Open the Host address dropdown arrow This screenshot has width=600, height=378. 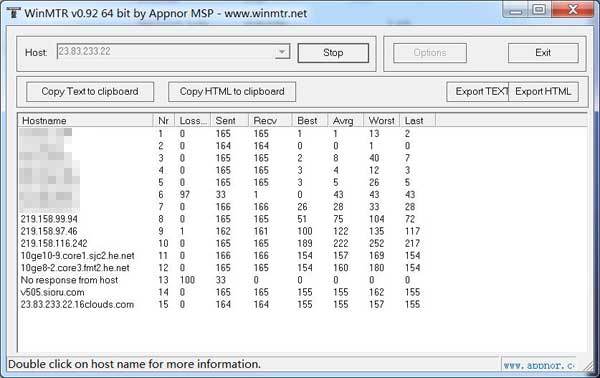[x=282, y=52]
